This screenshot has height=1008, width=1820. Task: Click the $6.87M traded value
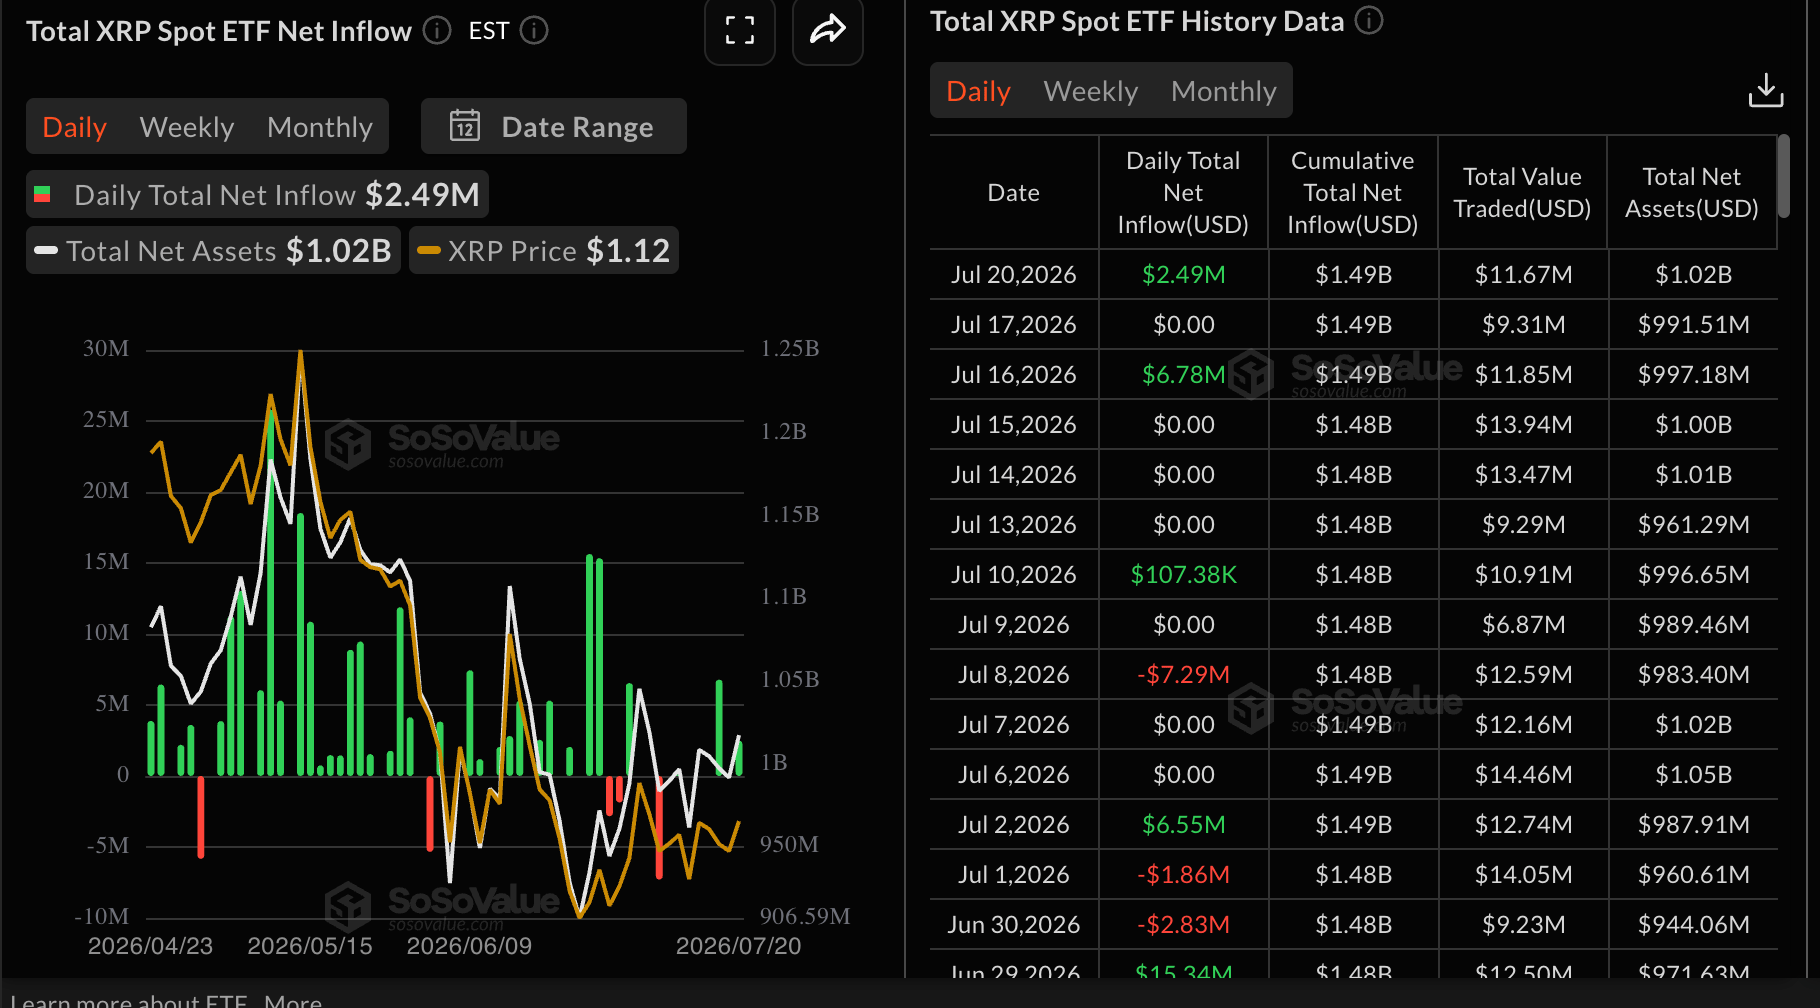pos(1524,624)
